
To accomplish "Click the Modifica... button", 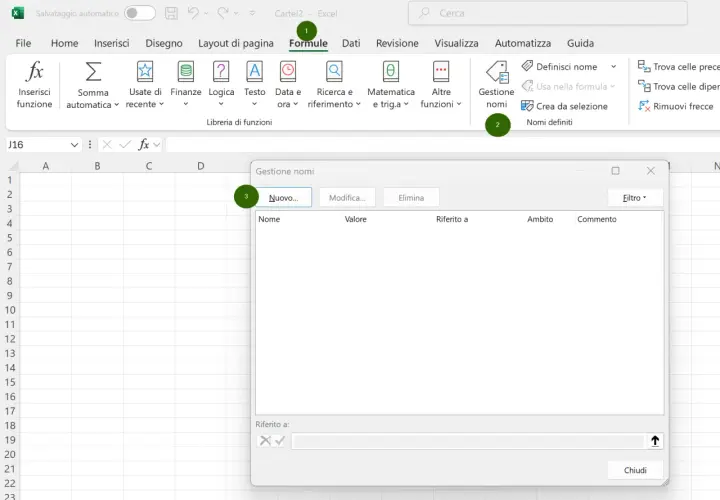I will coord(347,198).
